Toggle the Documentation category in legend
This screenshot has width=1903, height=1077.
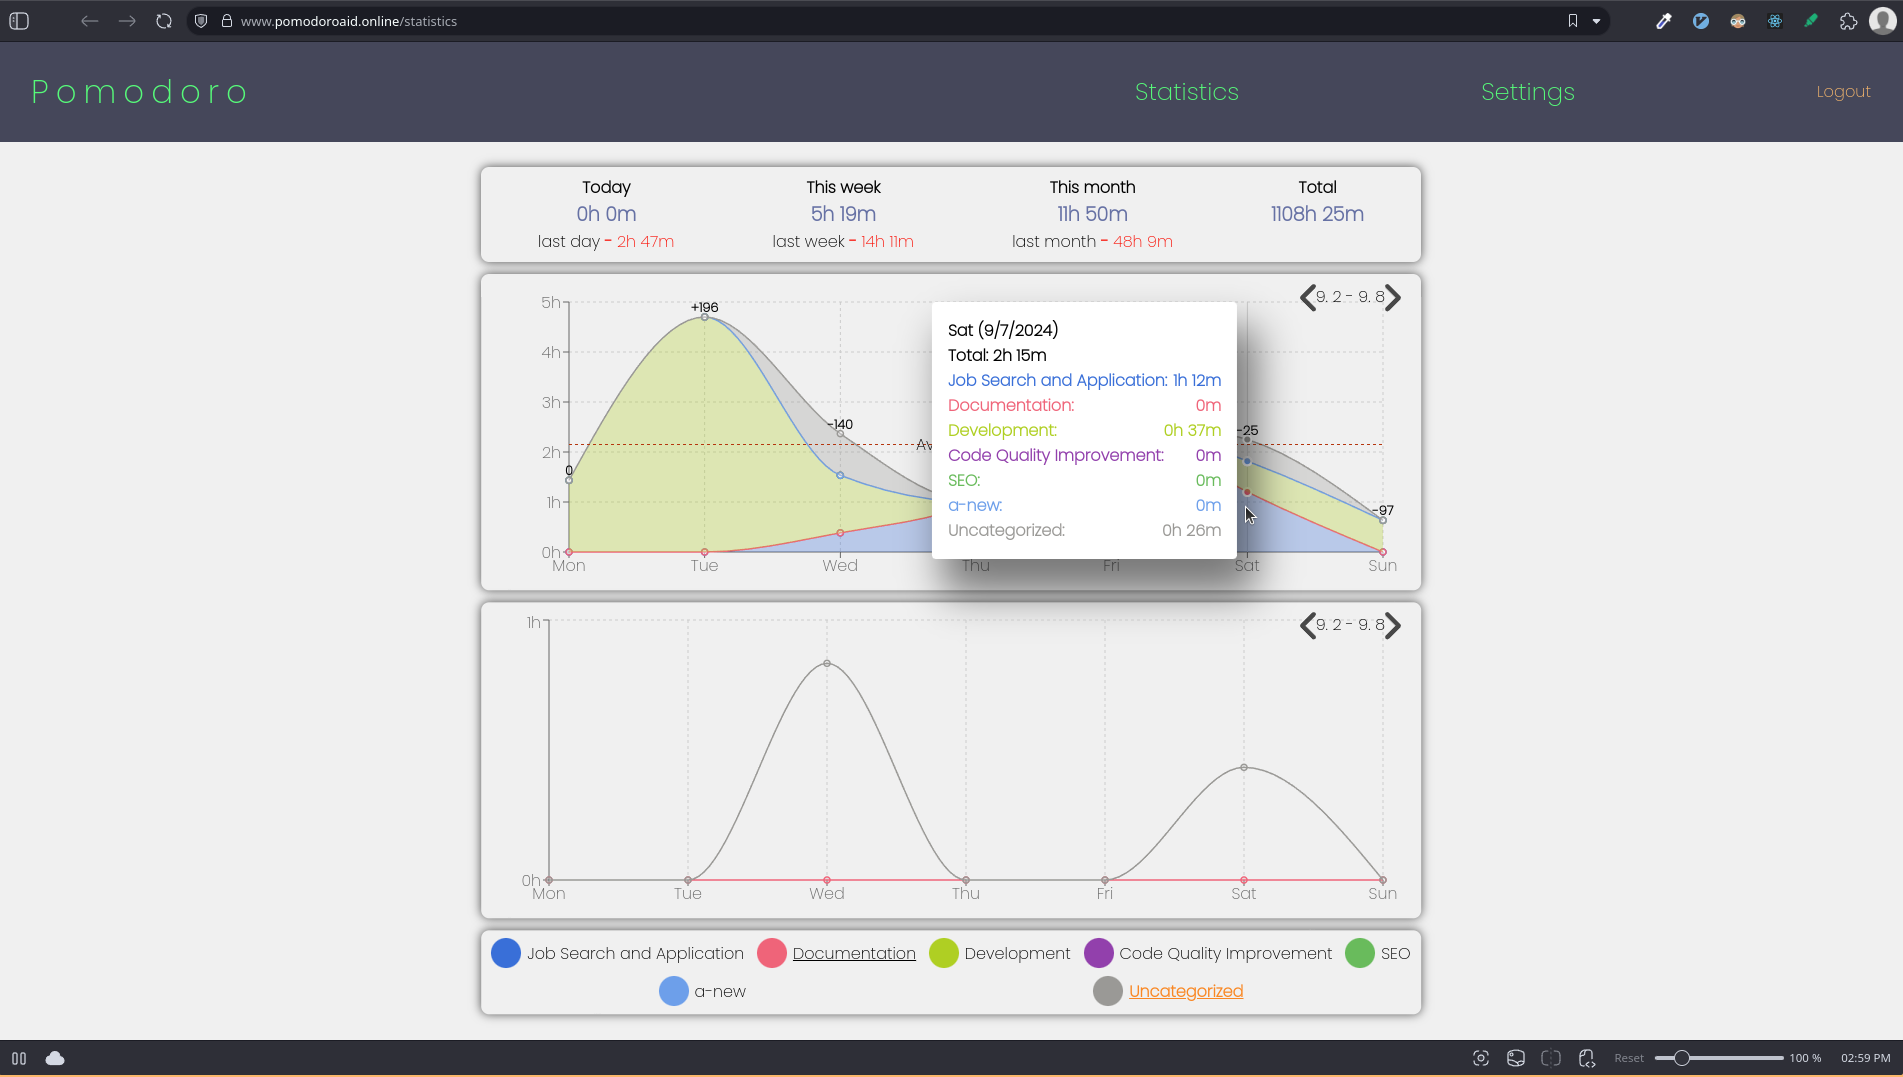tap(853, 953)
